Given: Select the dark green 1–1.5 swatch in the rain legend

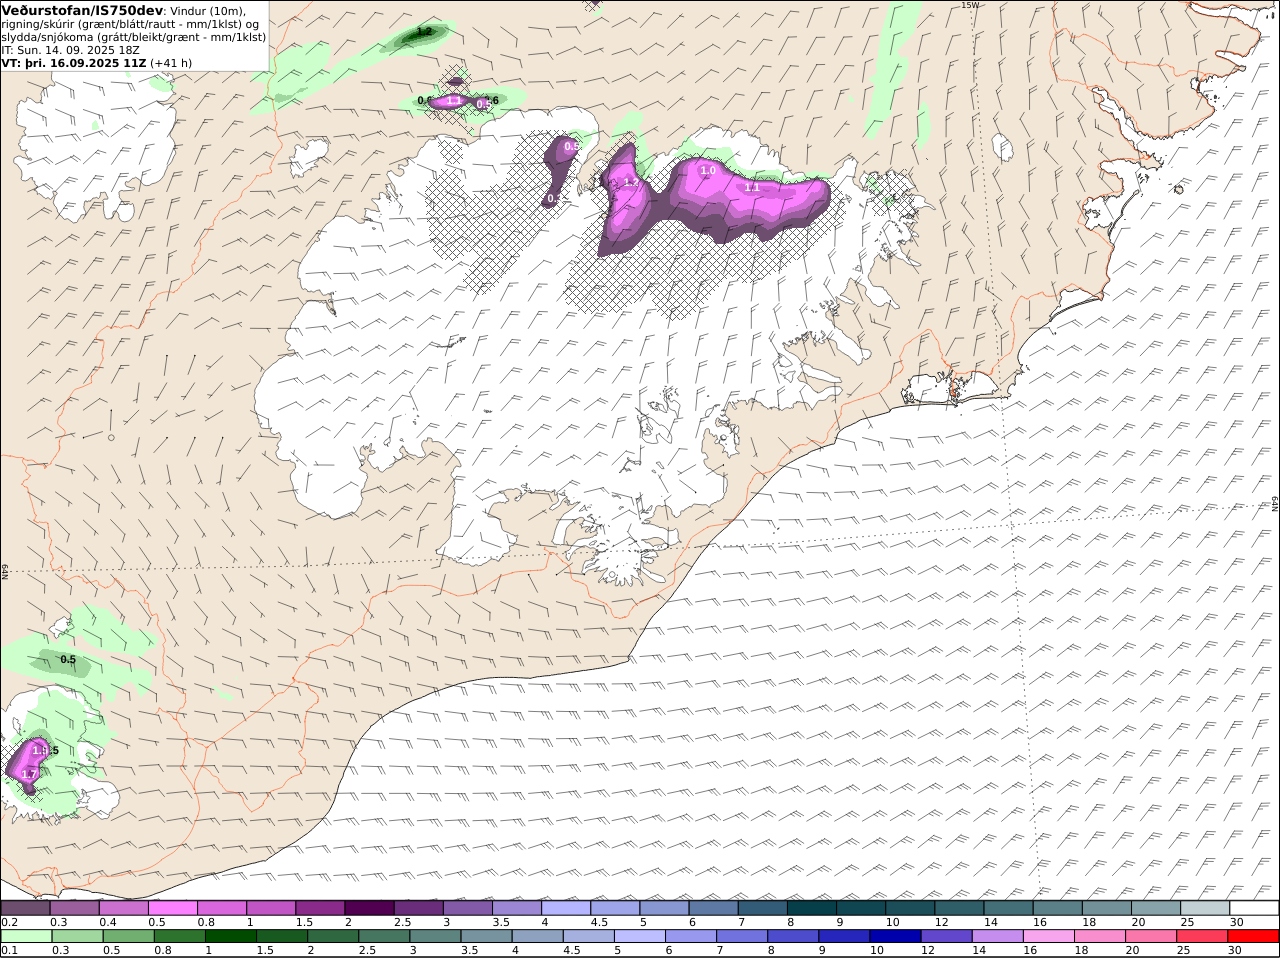Looking at the screenshot, I should coord(231,937).
